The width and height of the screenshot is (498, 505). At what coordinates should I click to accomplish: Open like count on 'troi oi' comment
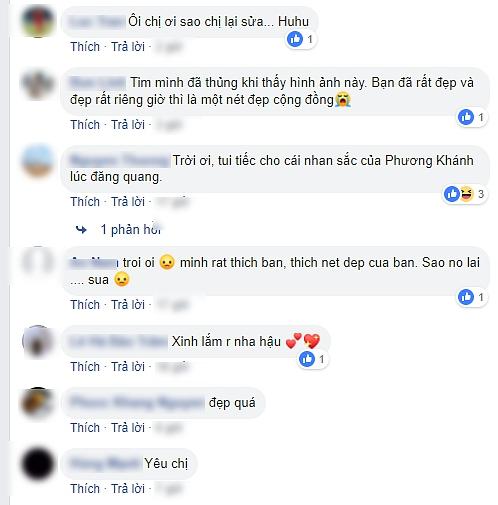click(472, 297)
